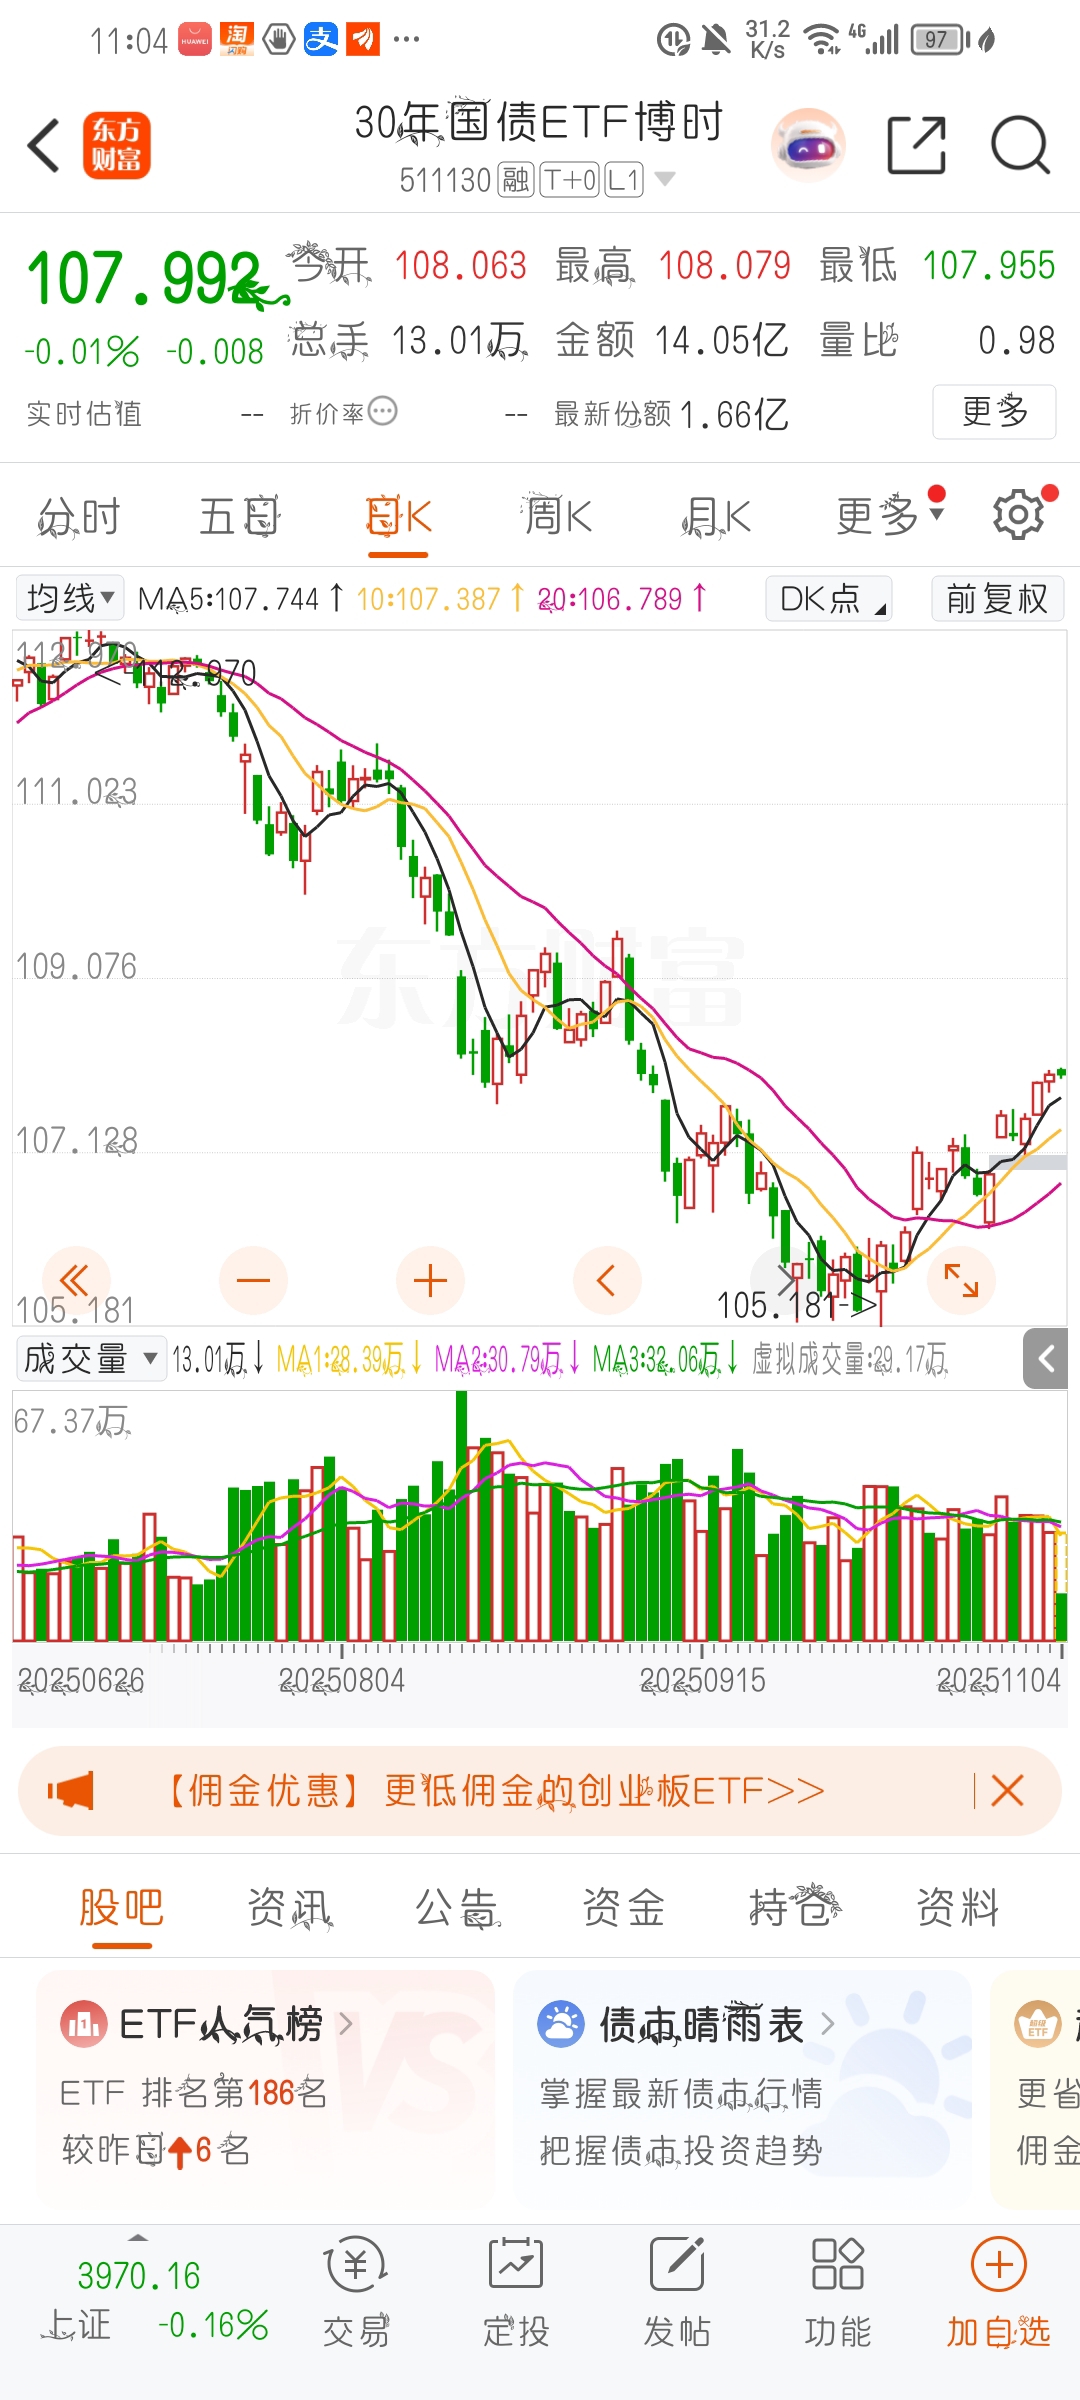The height and width of the screenshot is (2400, 1080).
Task: Tap MA5:107.744 label
Action: pyautogui.click(x=229, y=599)
